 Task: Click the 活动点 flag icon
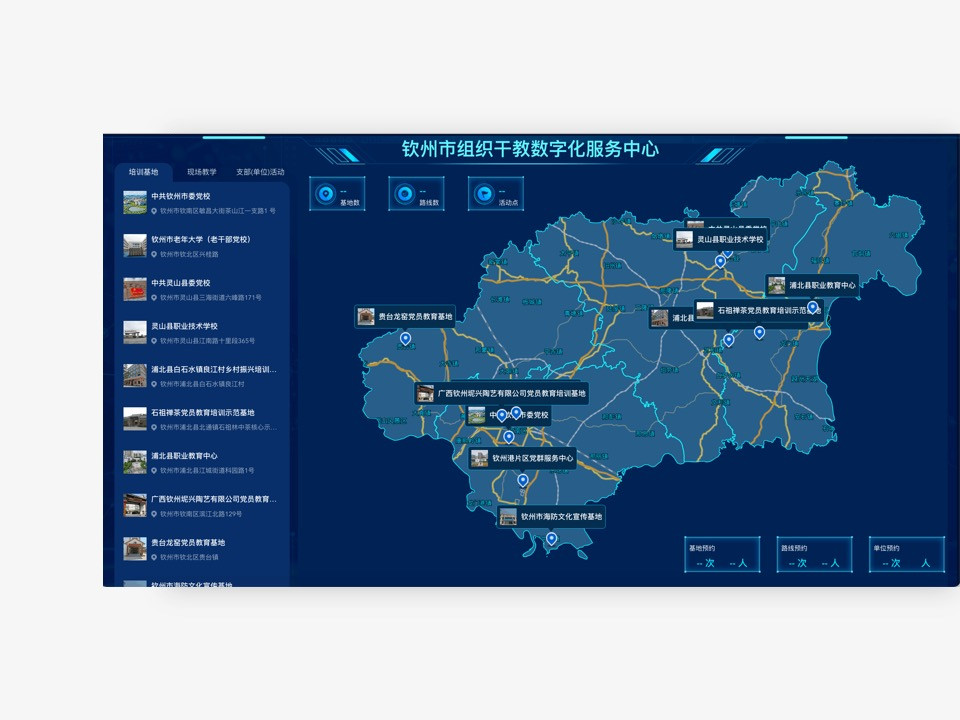pyautogui.click(x=483, y=193)
